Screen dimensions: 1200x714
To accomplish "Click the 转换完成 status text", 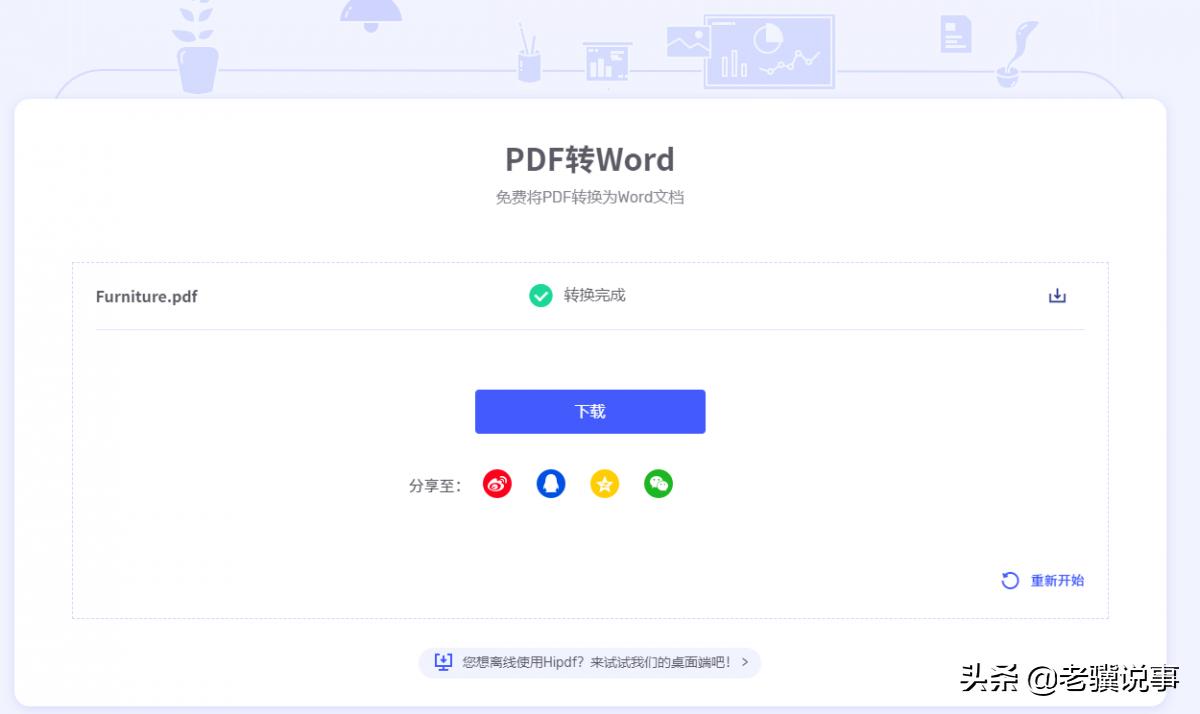I will click(596, 296).
